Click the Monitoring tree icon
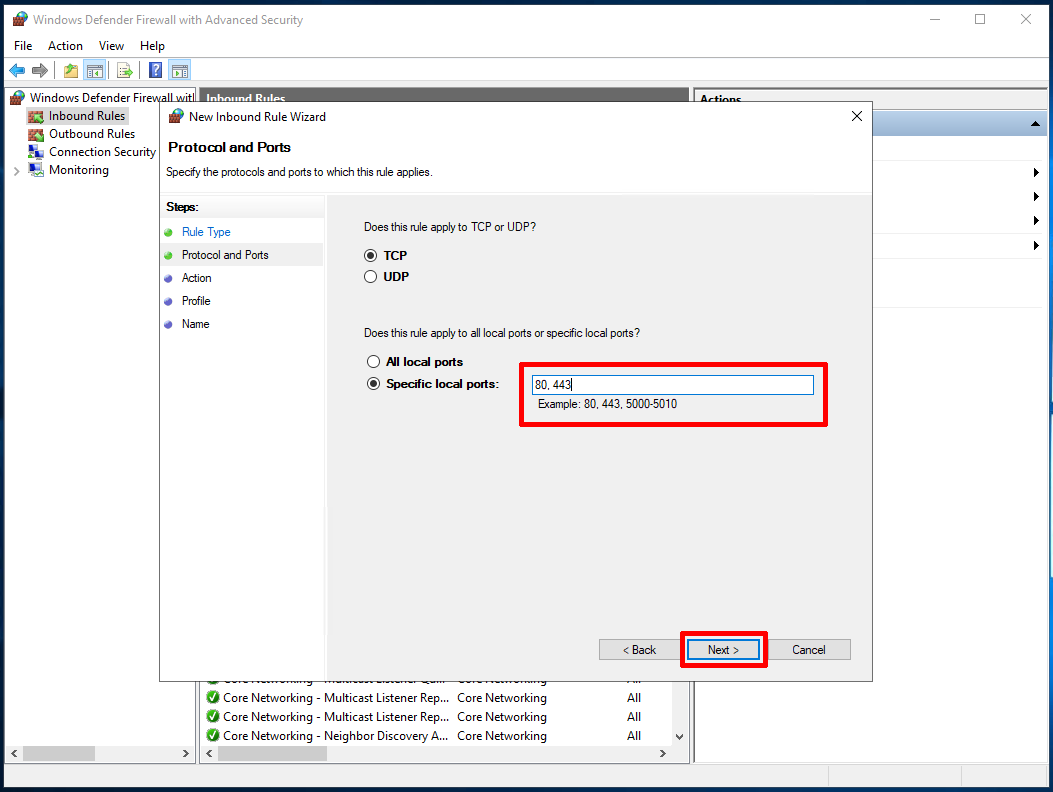The height and width of the screenshot is (792, 1053). (36, 170)
